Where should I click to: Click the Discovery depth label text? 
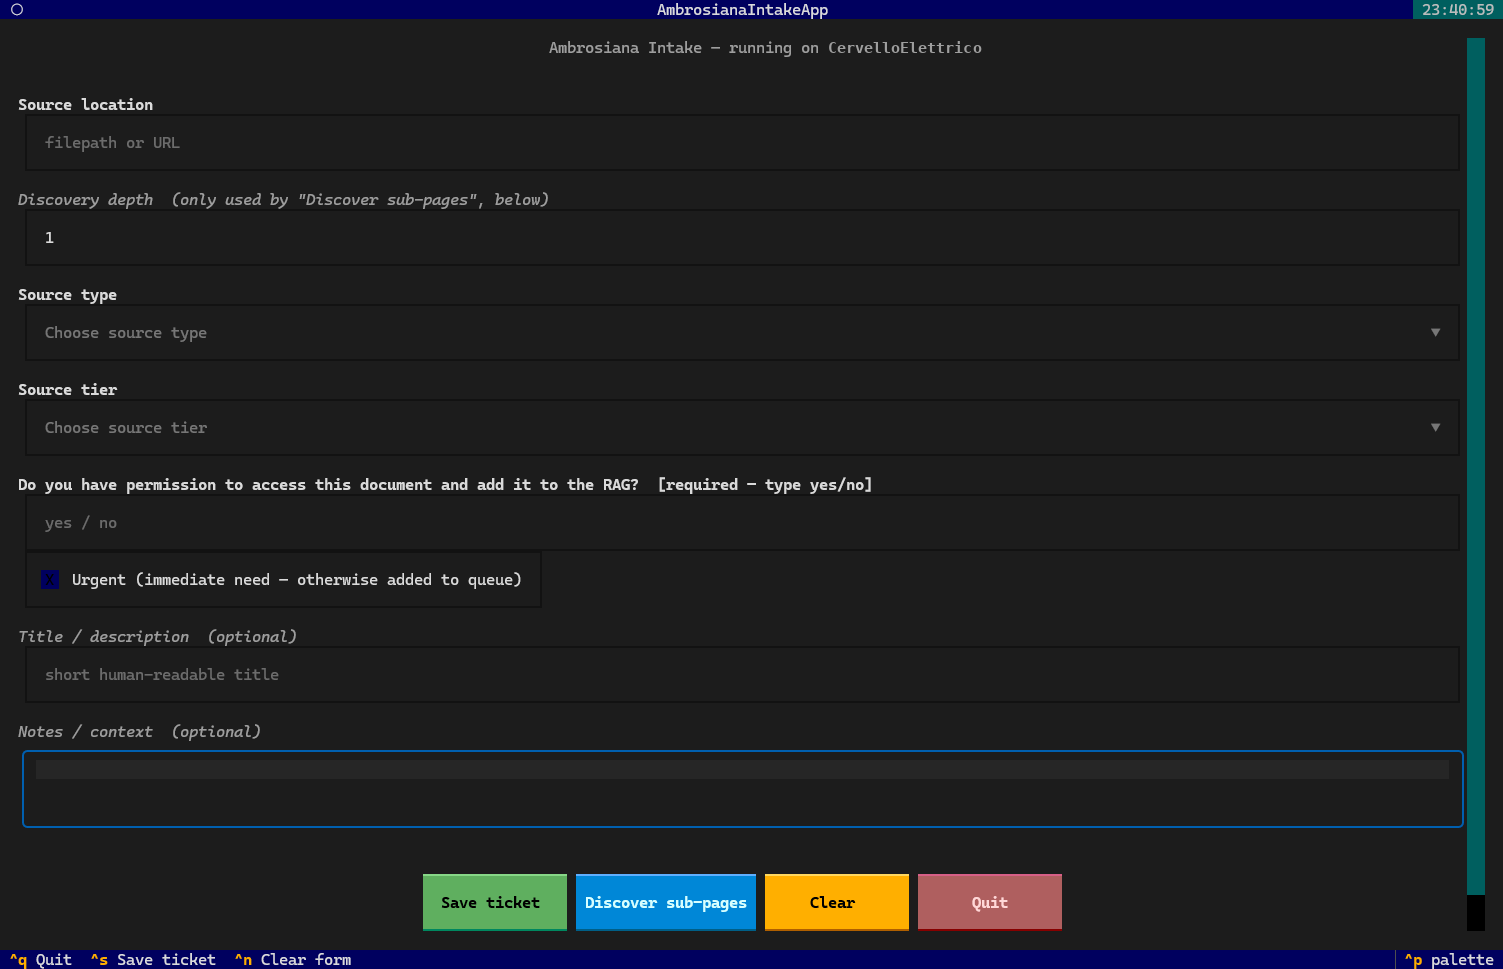[x=284, y=200]
